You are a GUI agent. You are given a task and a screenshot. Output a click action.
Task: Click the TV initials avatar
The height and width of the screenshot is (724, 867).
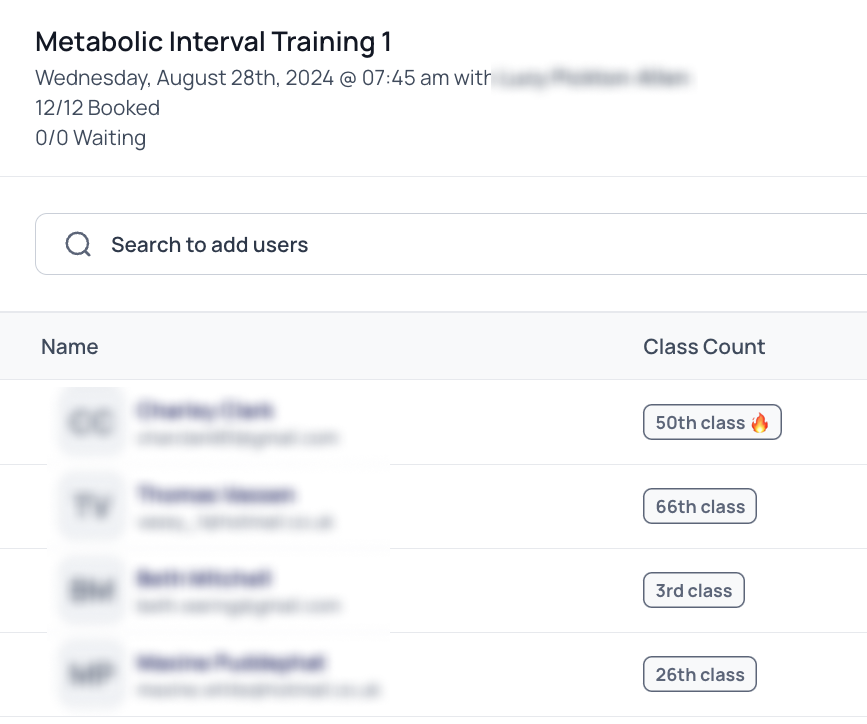(x=91, y=506)
